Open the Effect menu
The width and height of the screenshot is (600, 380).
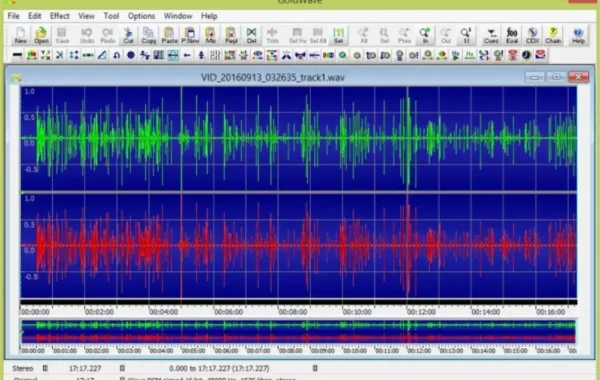[60, 16]
